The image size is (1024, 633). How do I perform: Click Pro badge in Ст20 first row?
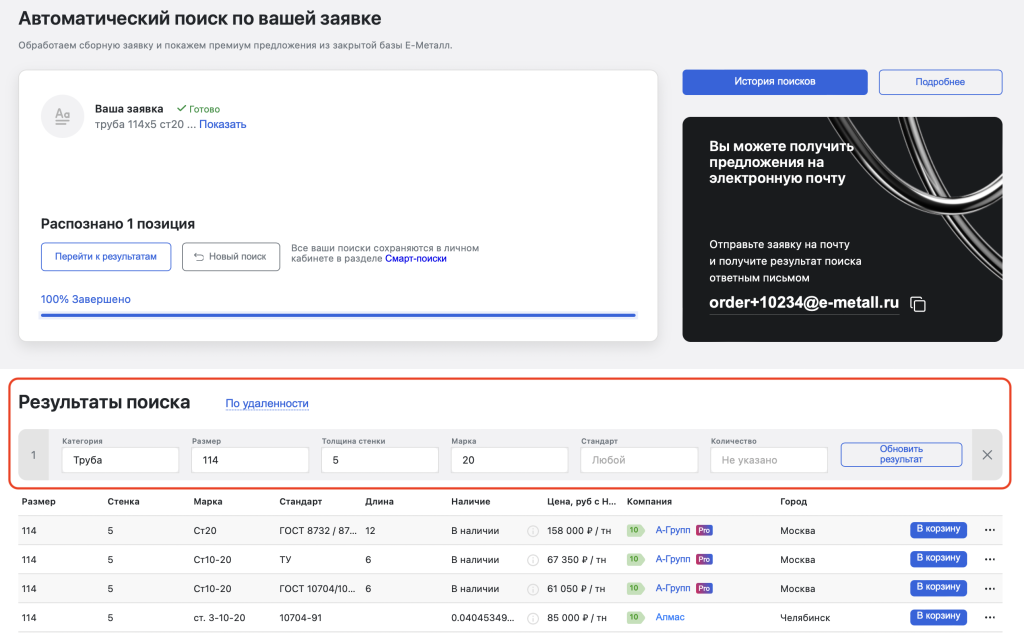pos(704,531)
